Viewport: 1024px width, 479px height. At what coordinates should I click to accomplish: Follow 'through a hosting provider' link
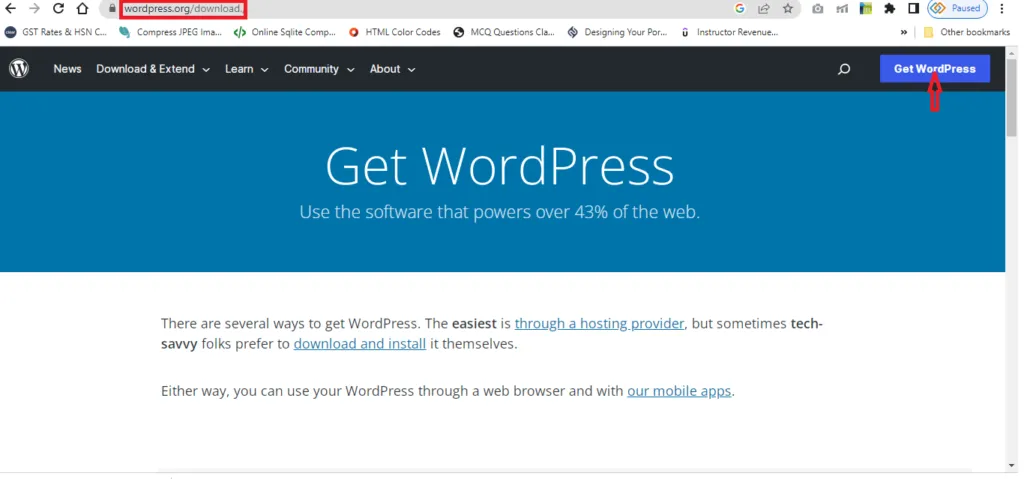point(600,323)
